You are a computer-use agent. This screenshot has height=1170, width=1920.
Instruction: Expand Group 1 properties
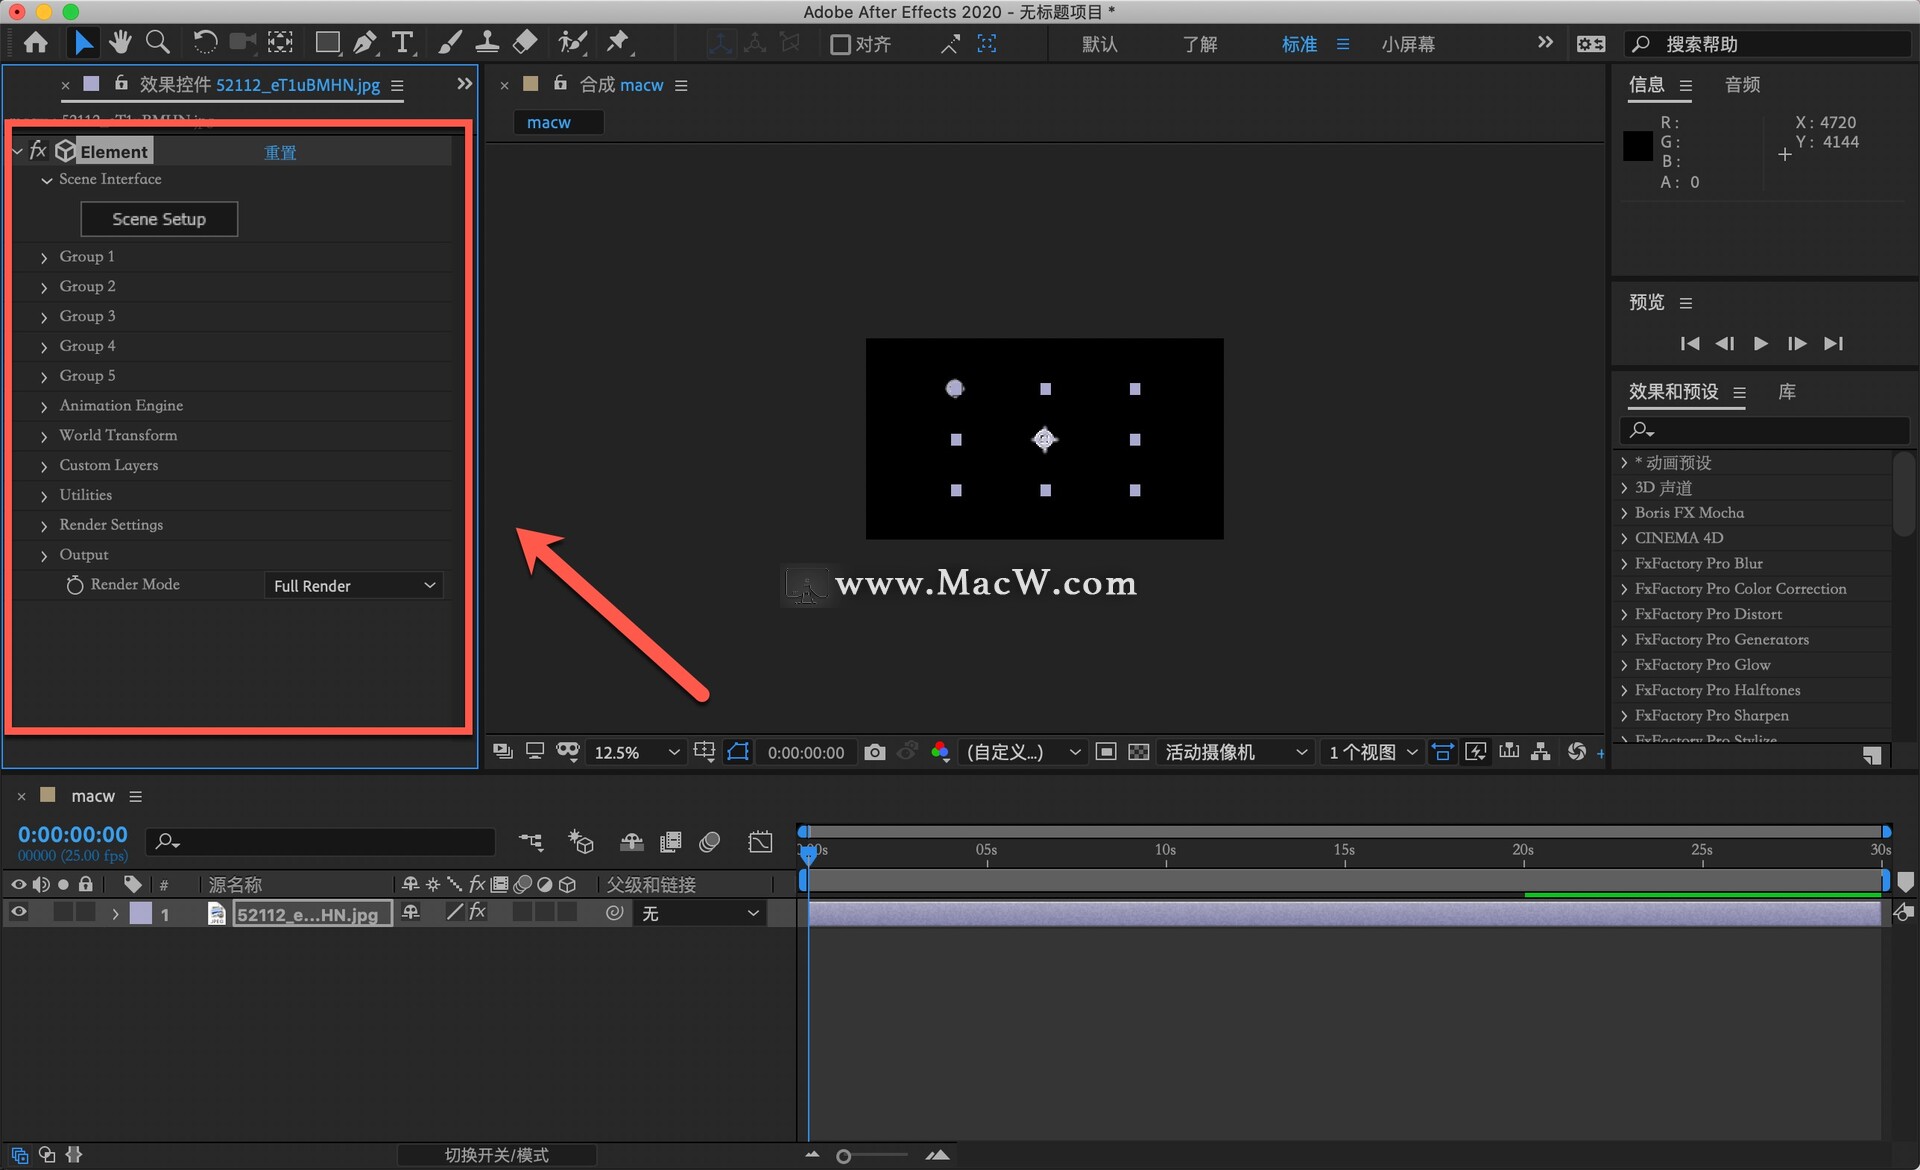pos(44,257)
